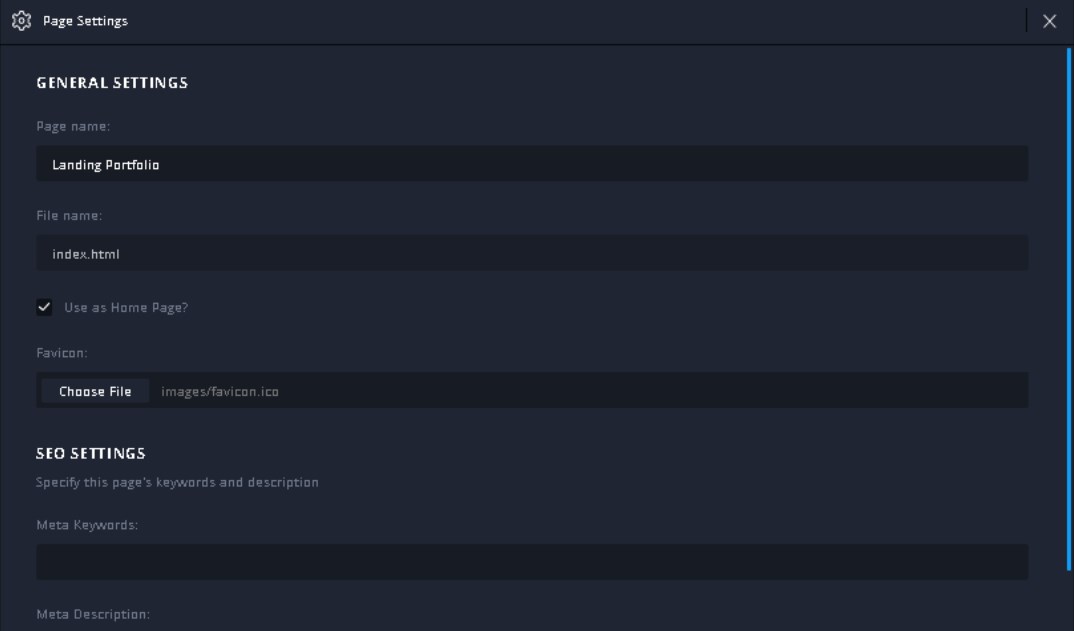The image size is (1074, 631).
Task: Click the Page name field containing Landing Portfolio
Action: 531,164
